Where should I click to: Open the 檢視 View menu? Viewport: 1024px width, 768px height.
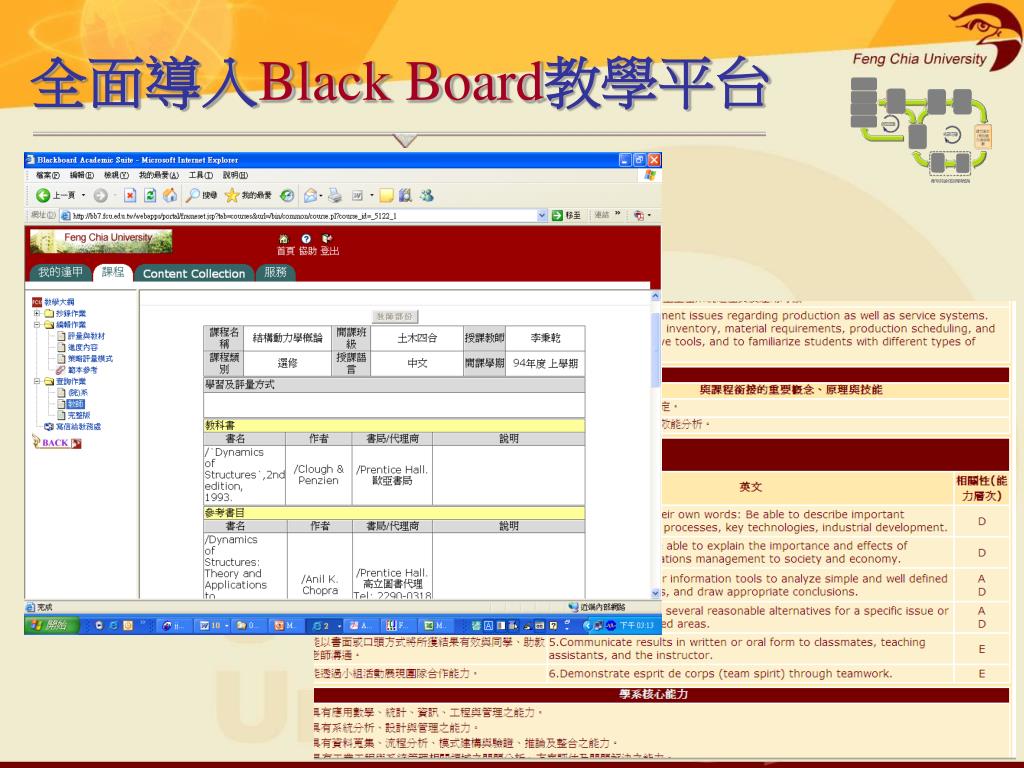click(x=116, y=176)
